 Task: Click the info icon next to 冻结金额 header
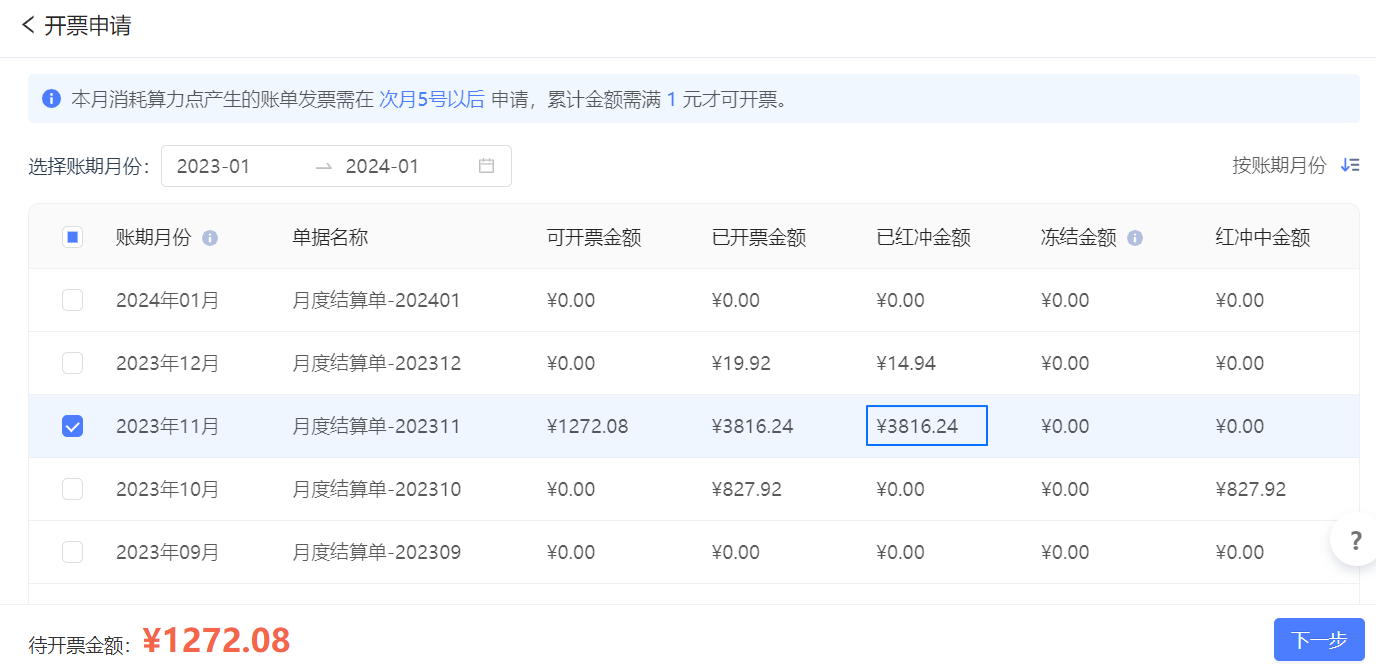1135,238
